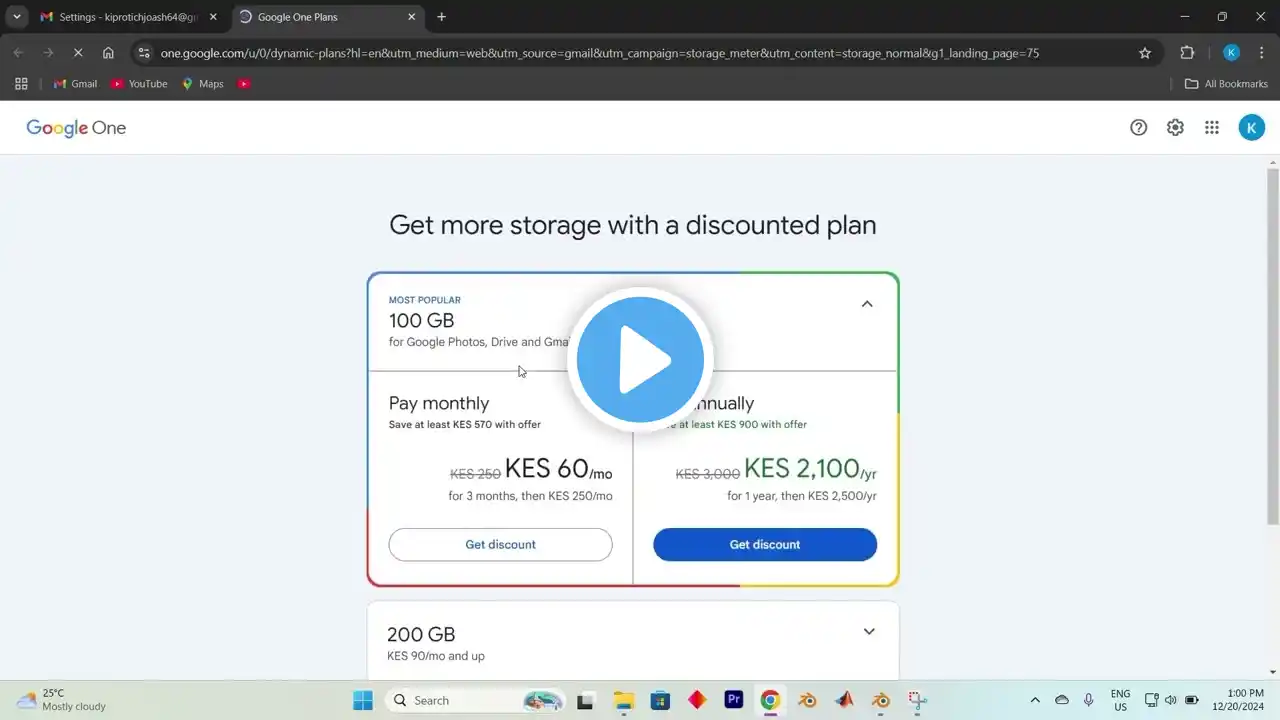Open the All Bookmarks folder
Screen dimensions: 1280x720
1226,84
